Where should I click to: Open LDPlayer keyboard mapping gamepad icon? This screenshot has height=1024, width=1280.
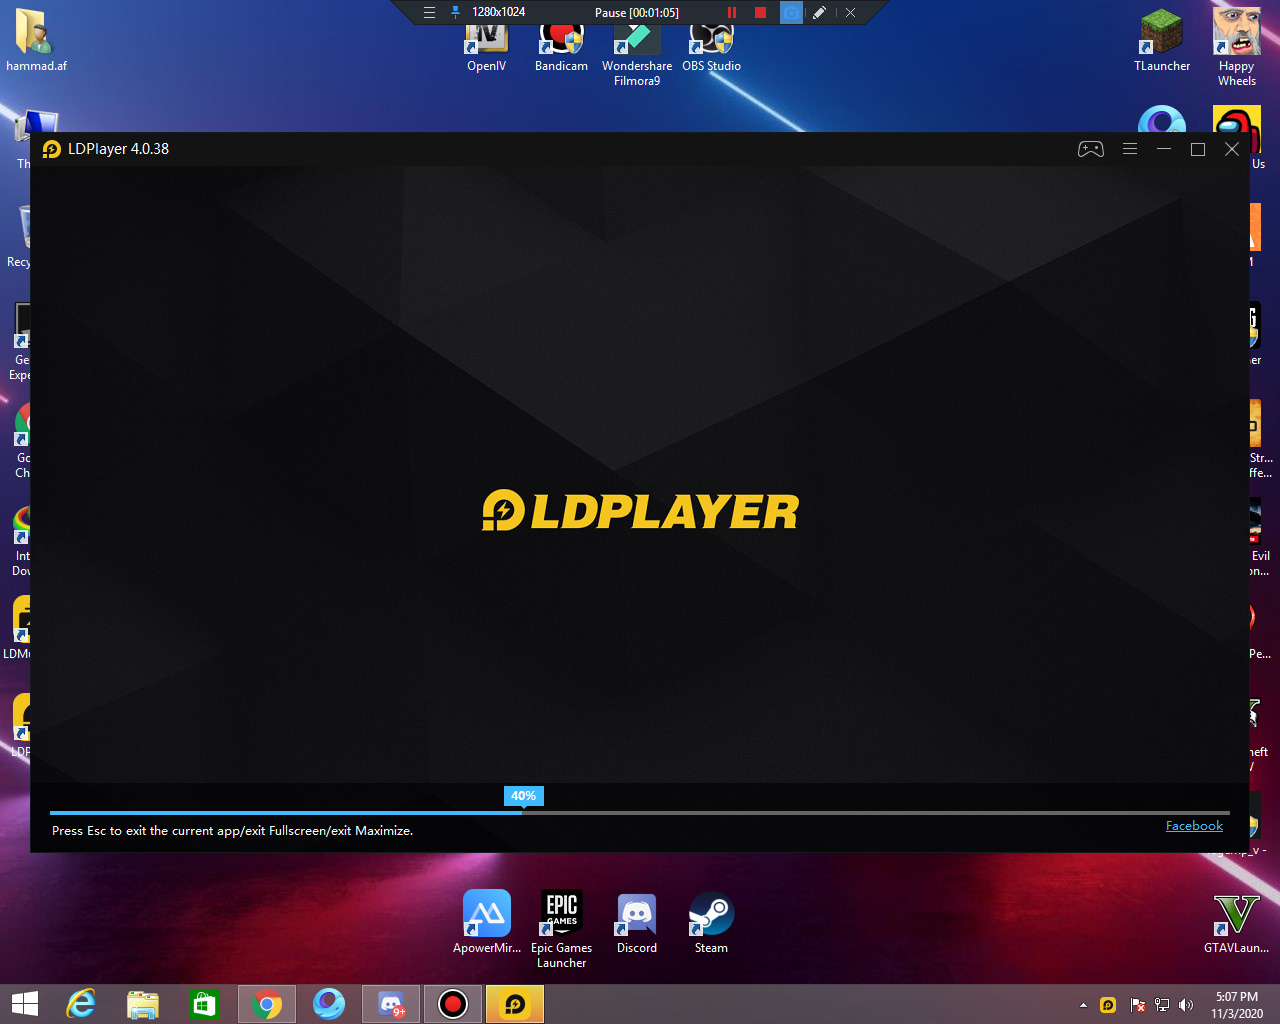tap(1090, 149)
